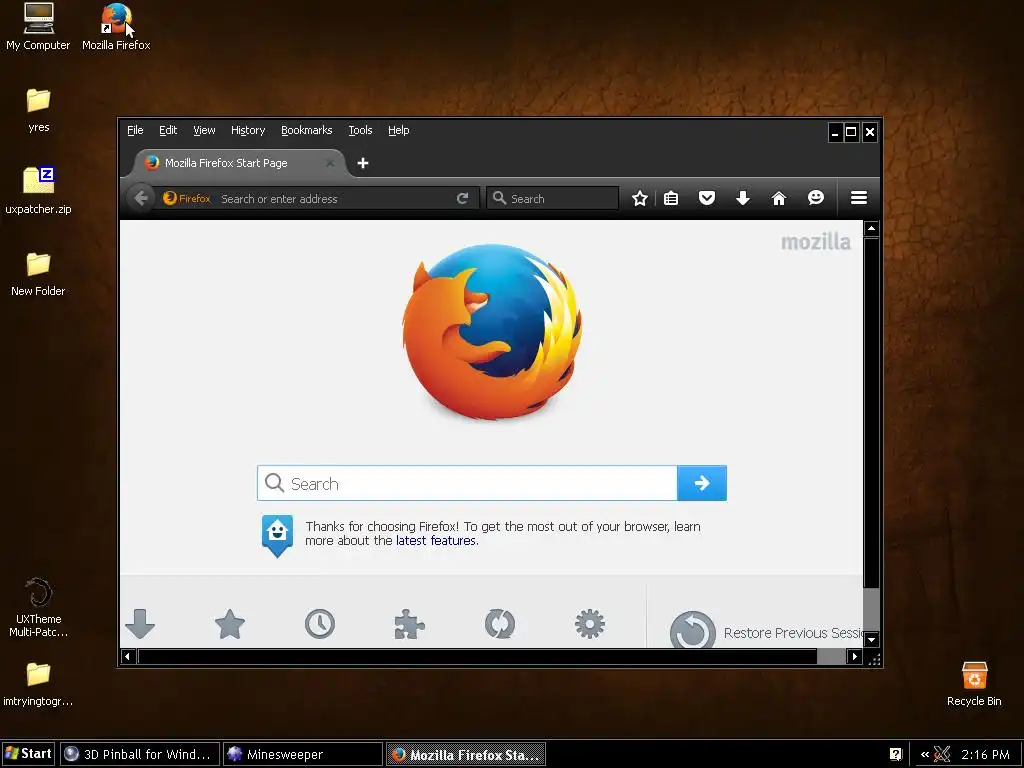The height and width of the screenshot is (768, 1024).
Task: Click the mozilla wordmark link
Action: [816, 242]
